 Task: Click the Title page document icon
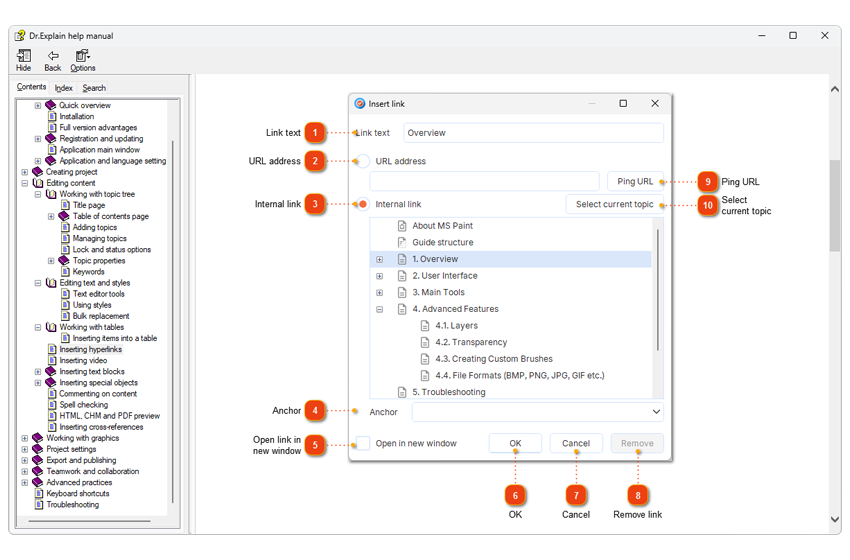tap(65, 205)
